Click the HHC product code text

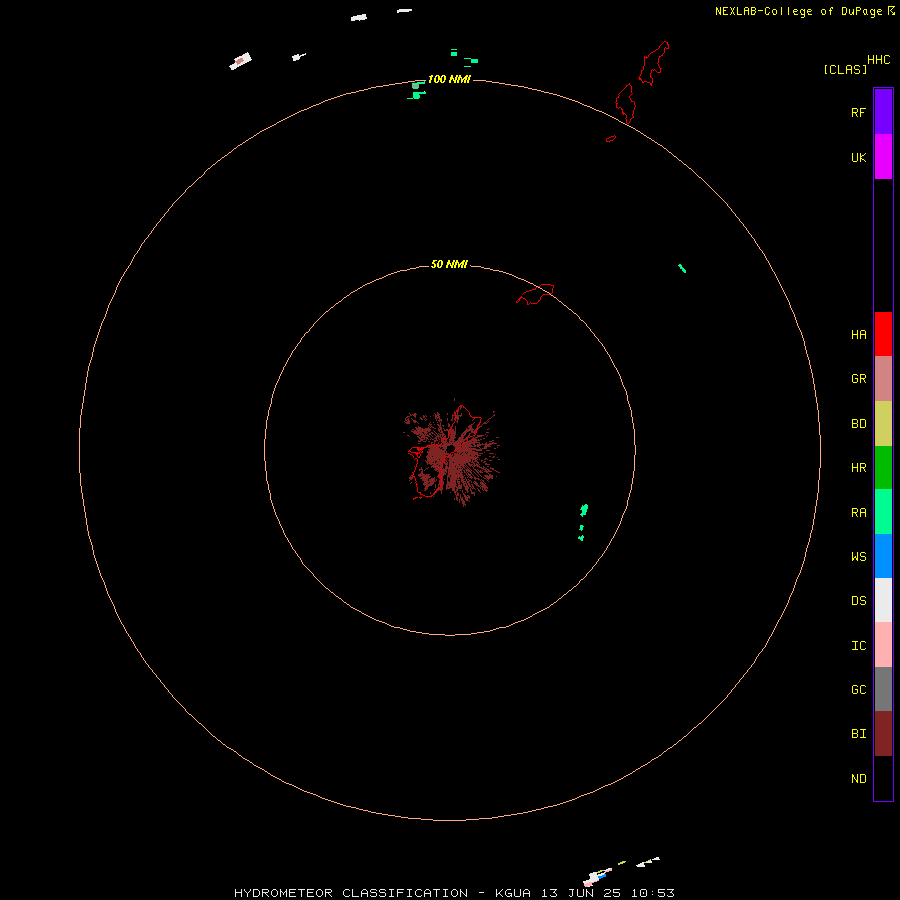(879, 60)
